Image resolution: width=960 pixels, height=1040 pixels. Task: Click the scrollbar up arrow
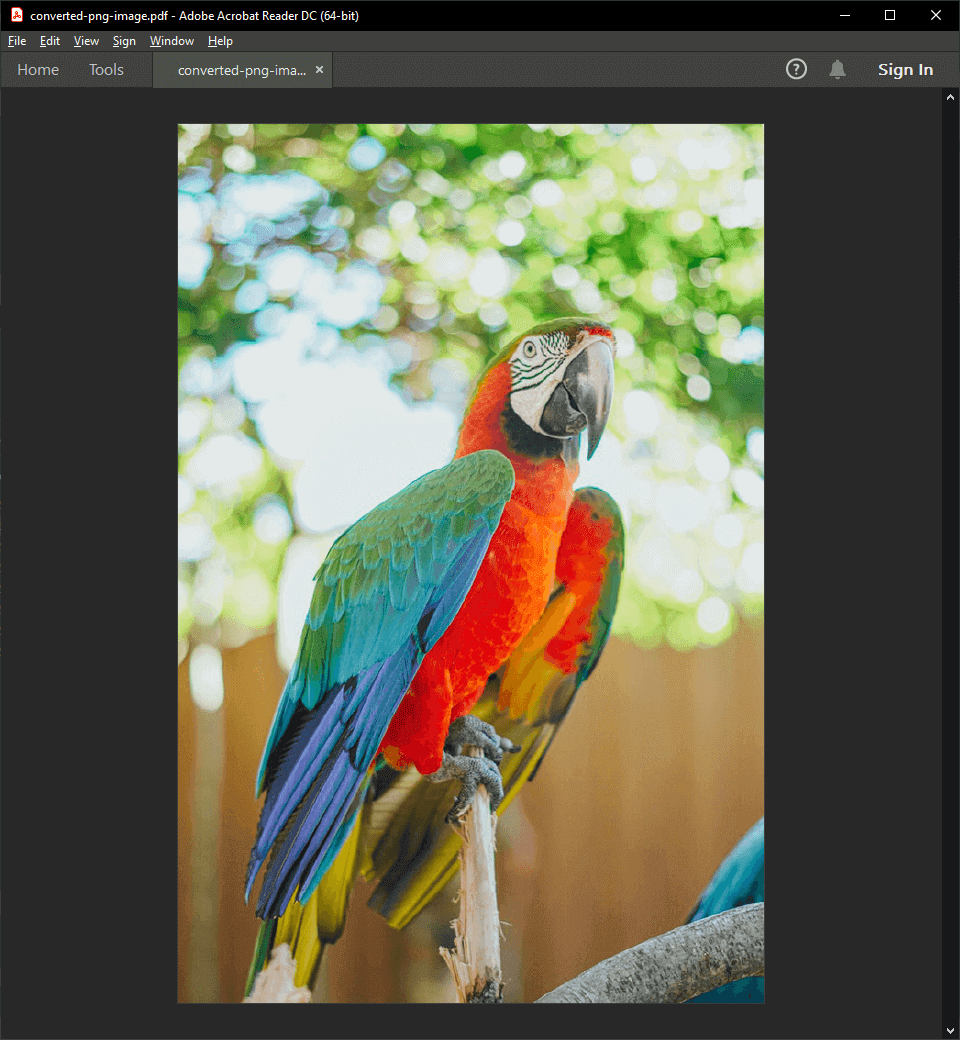(950, 96)
